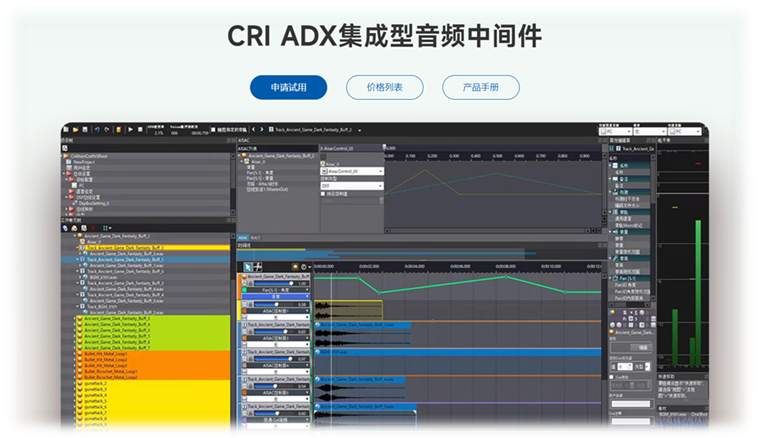Click the first work unit toolbar icon
The height and width of the screenshot is (438, 758).
click(x=65, y=228)
